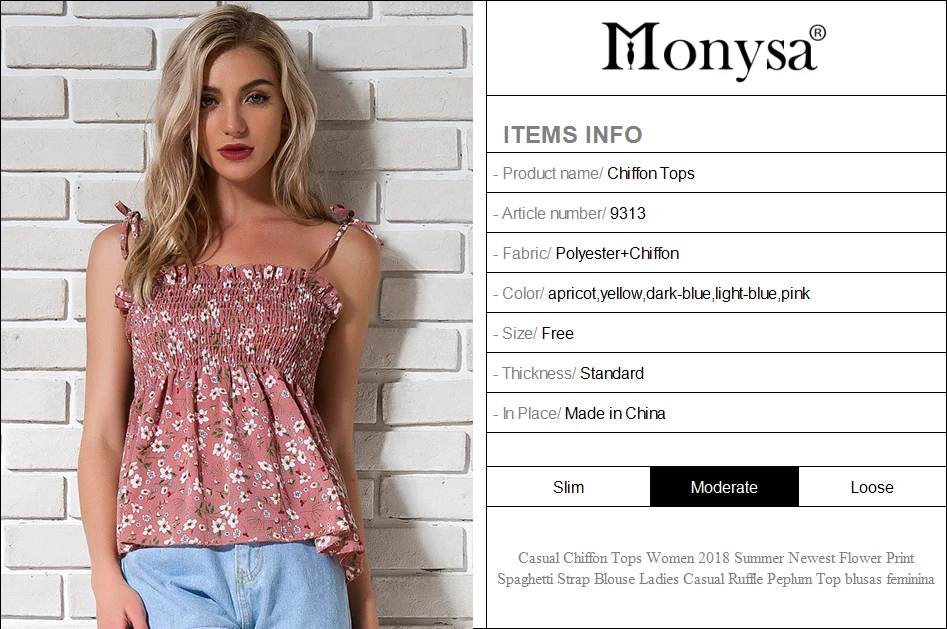947x629 pixels.
Task: Select the Slim fit option
Action: coord(568,487)
